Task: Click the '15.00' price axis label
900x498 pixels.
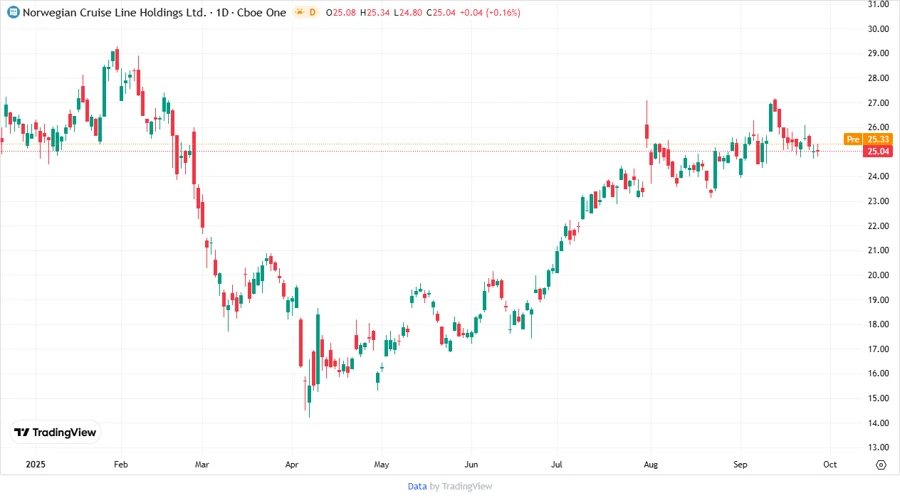Action: 878,398
